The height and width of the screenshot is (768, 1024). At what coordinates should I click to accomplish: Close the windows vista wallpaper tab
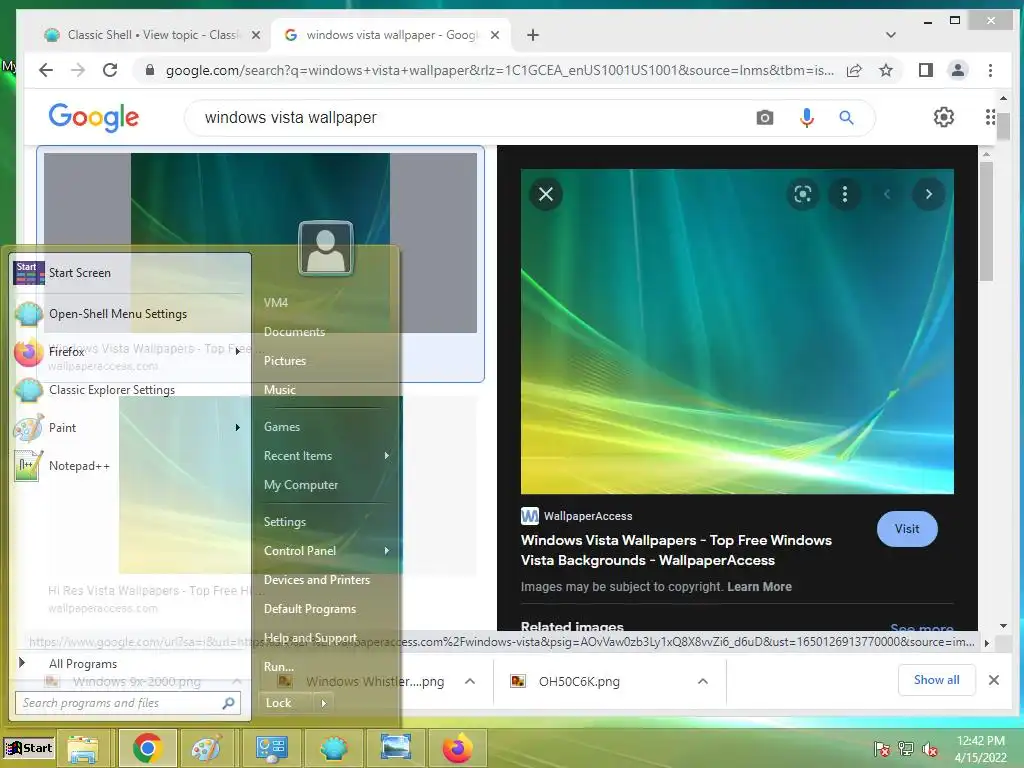(494, 35)
